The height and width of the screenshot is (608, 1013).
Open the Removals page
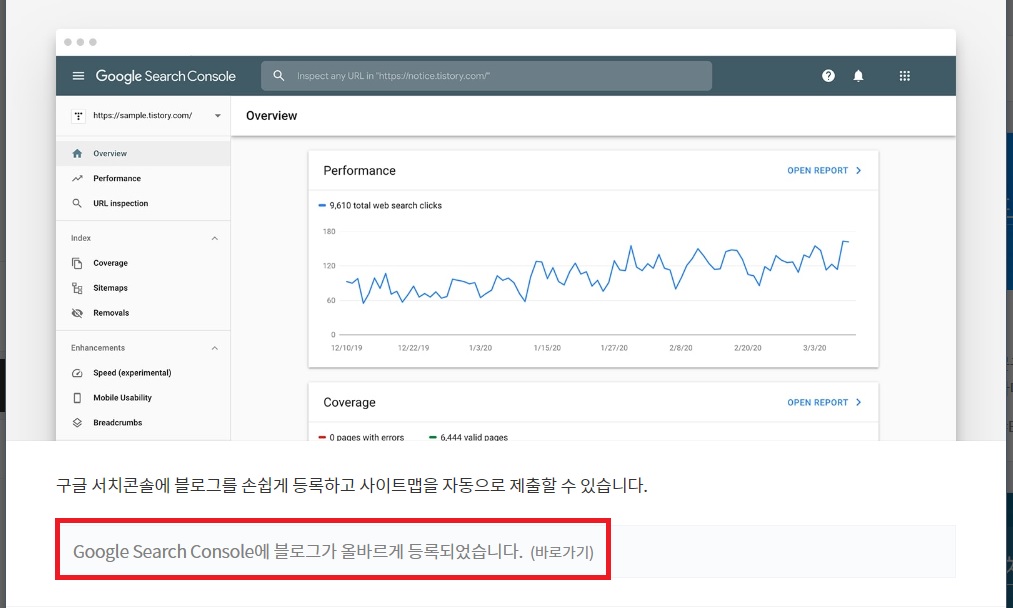point(111,312)
